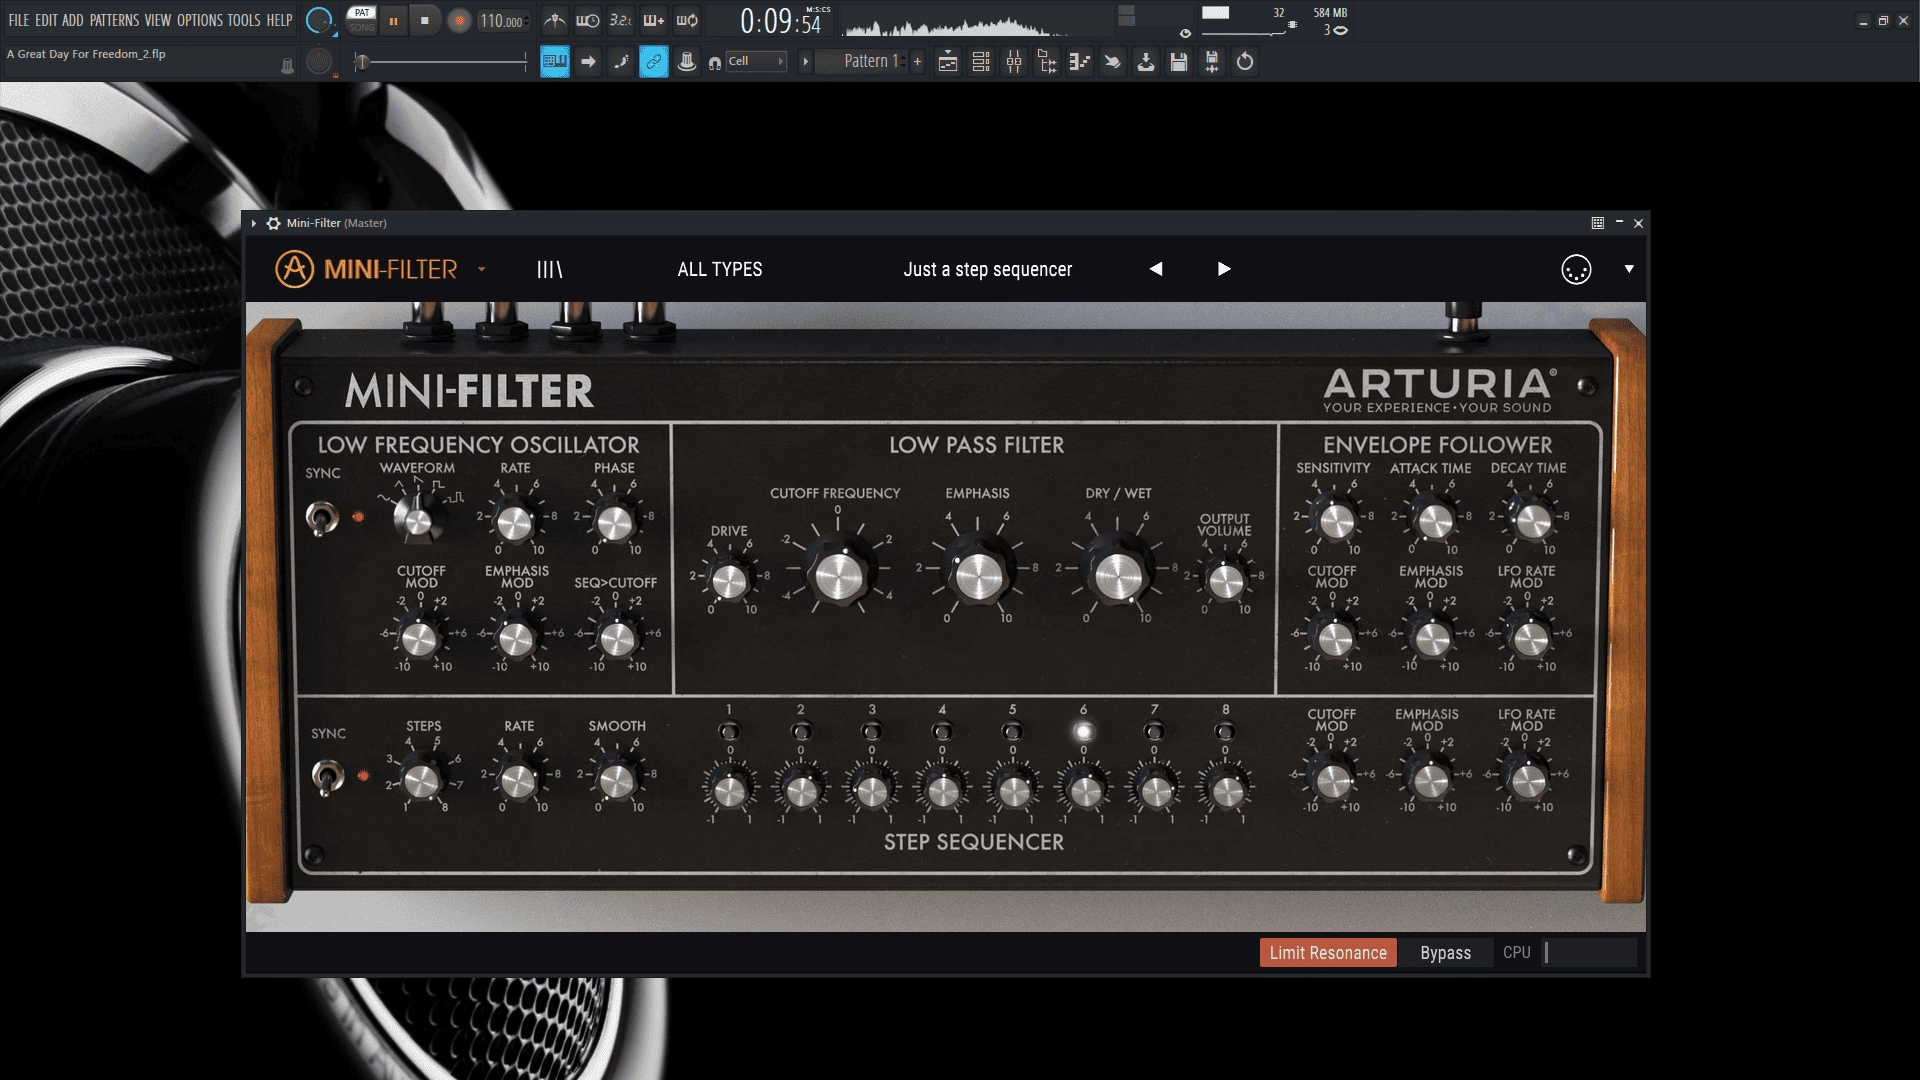Enable wait for input before recording
The image size is (1920, 1080).
pyautogui.click(x=588, y=20)
